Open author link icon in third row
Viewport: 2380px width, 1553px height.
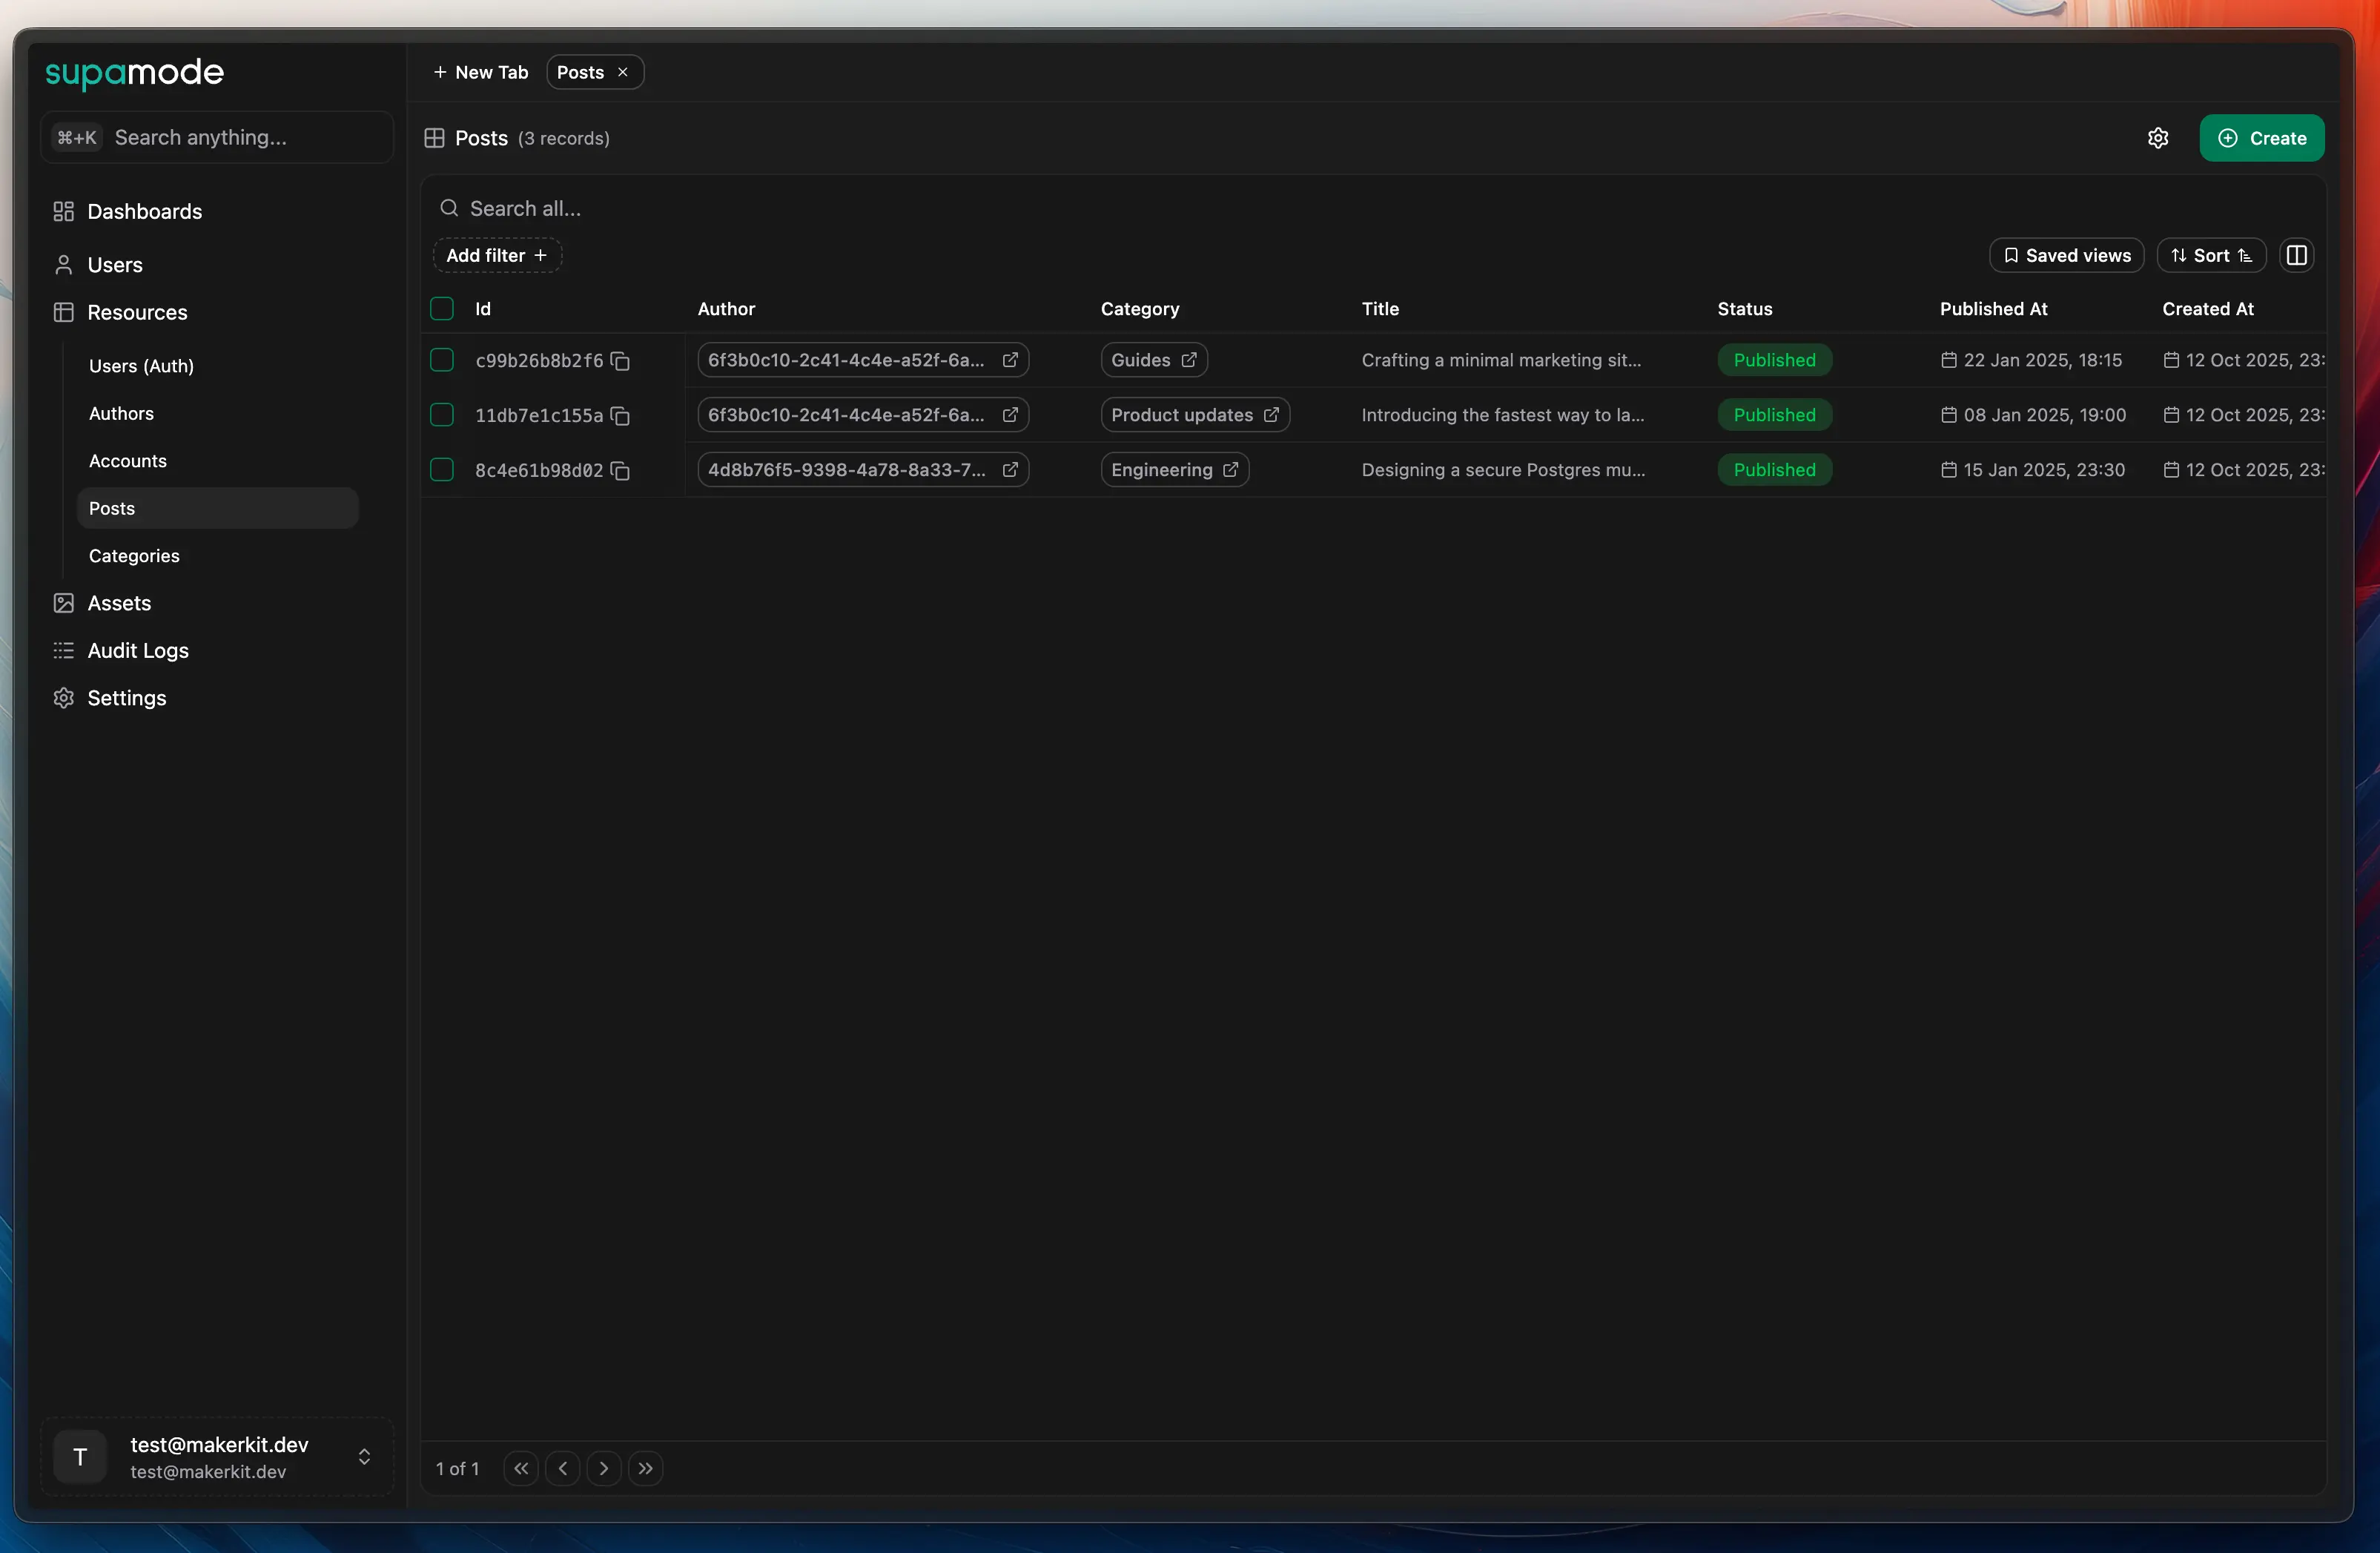coord(1010,470)
